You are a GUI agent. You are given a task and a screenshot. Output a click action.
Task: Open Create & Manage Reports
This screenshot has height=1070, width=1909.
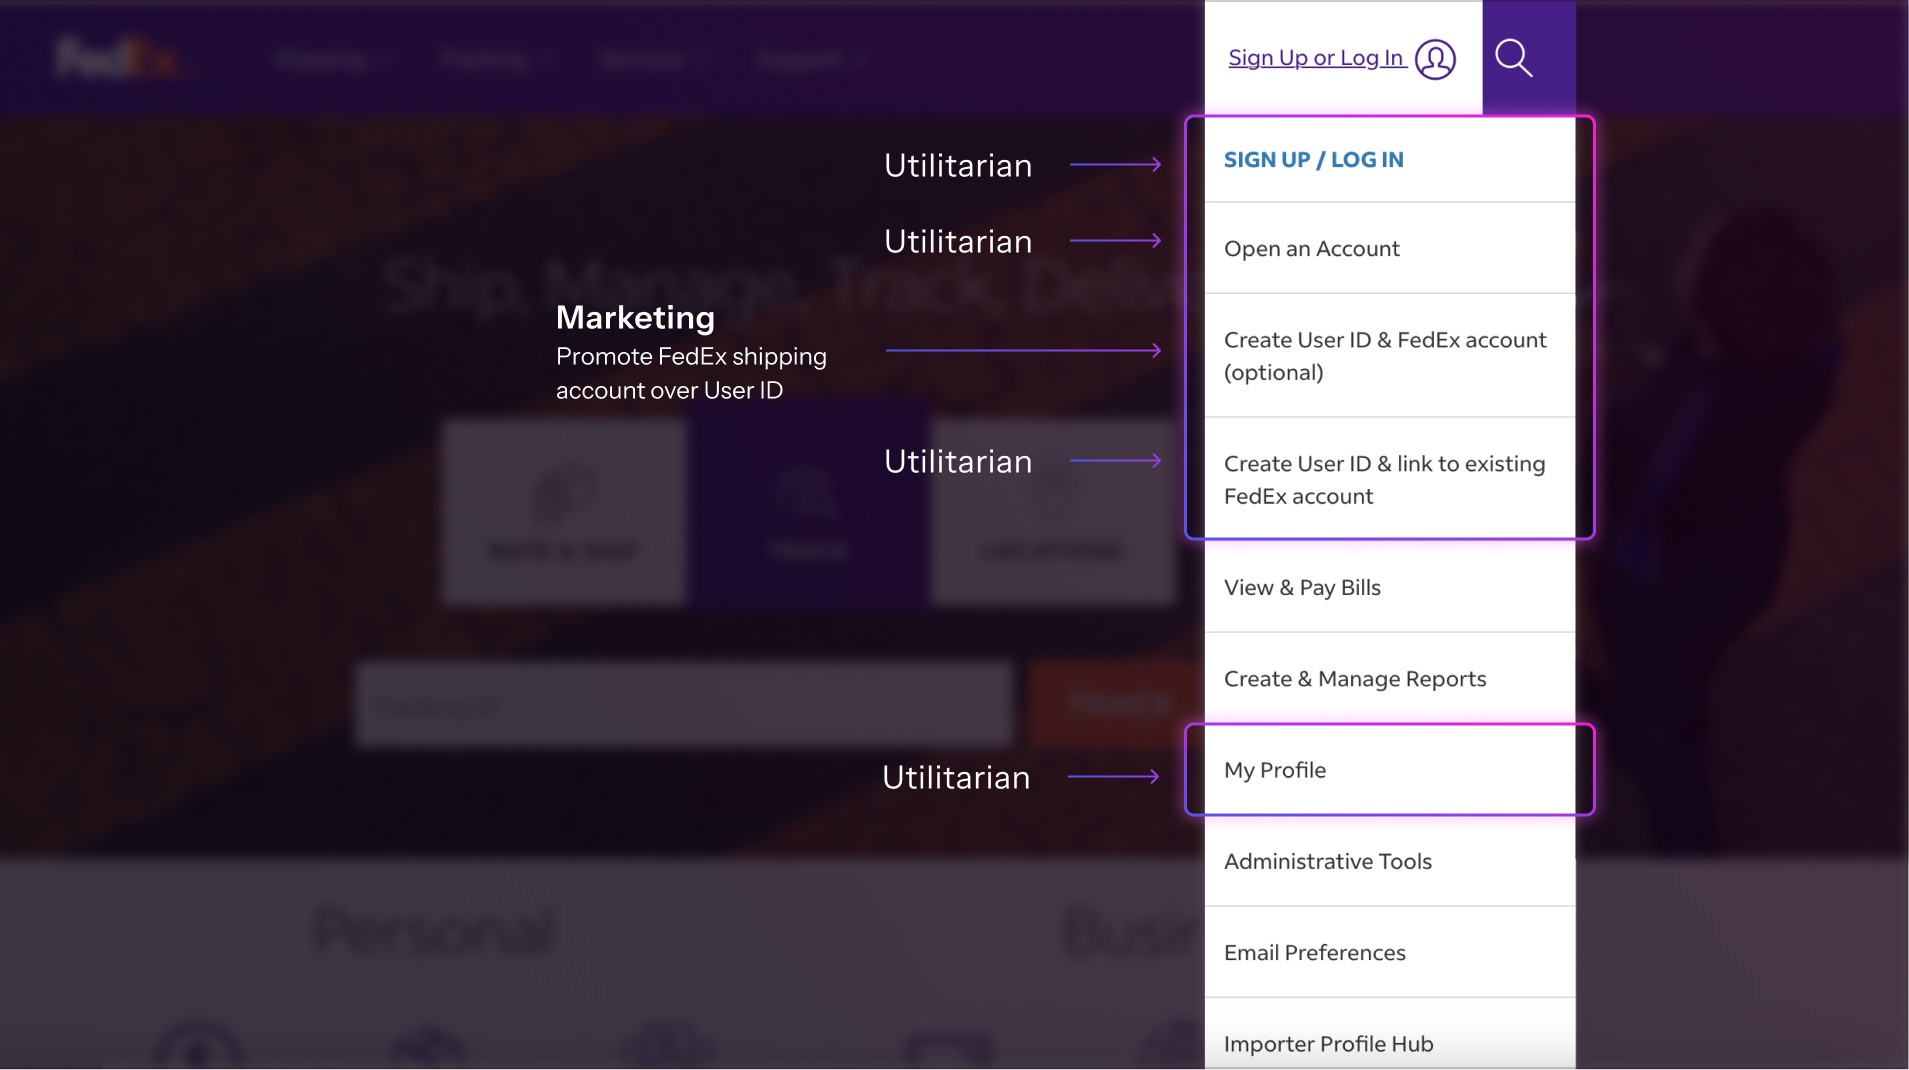1390,678
